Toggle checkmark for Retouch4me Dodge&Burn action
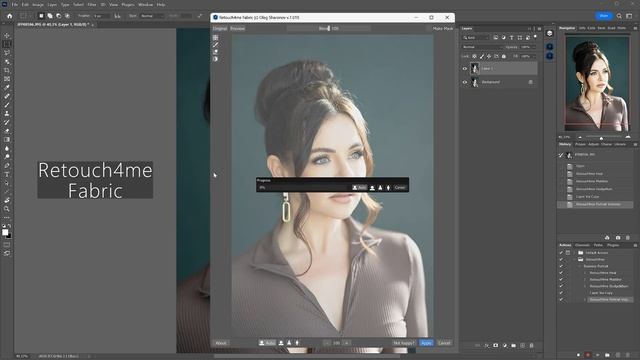640x360 pixels. pos(561,286)
